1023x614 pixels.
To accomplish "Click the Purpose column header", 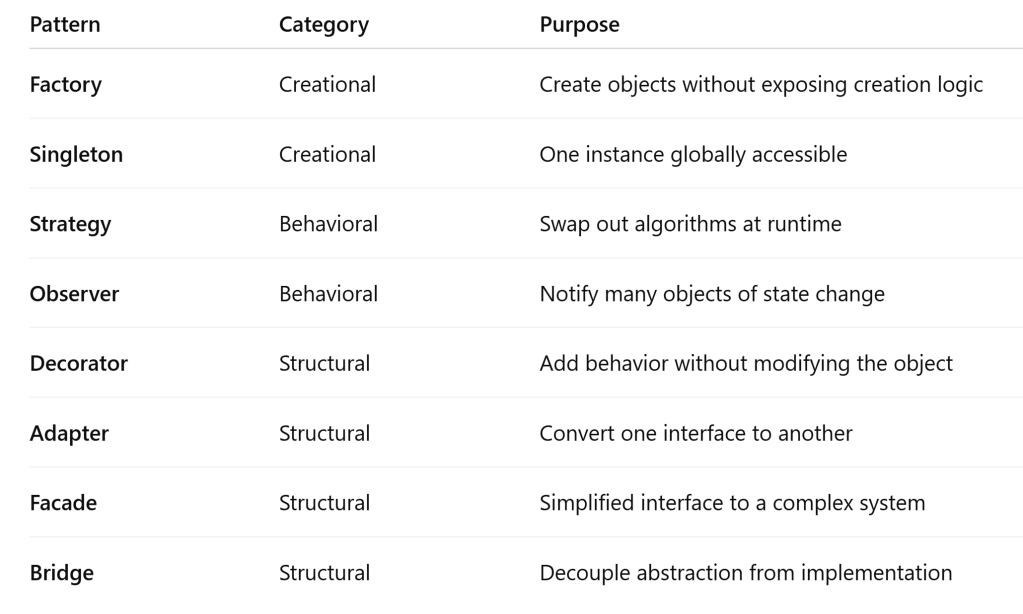I will 579,25.
